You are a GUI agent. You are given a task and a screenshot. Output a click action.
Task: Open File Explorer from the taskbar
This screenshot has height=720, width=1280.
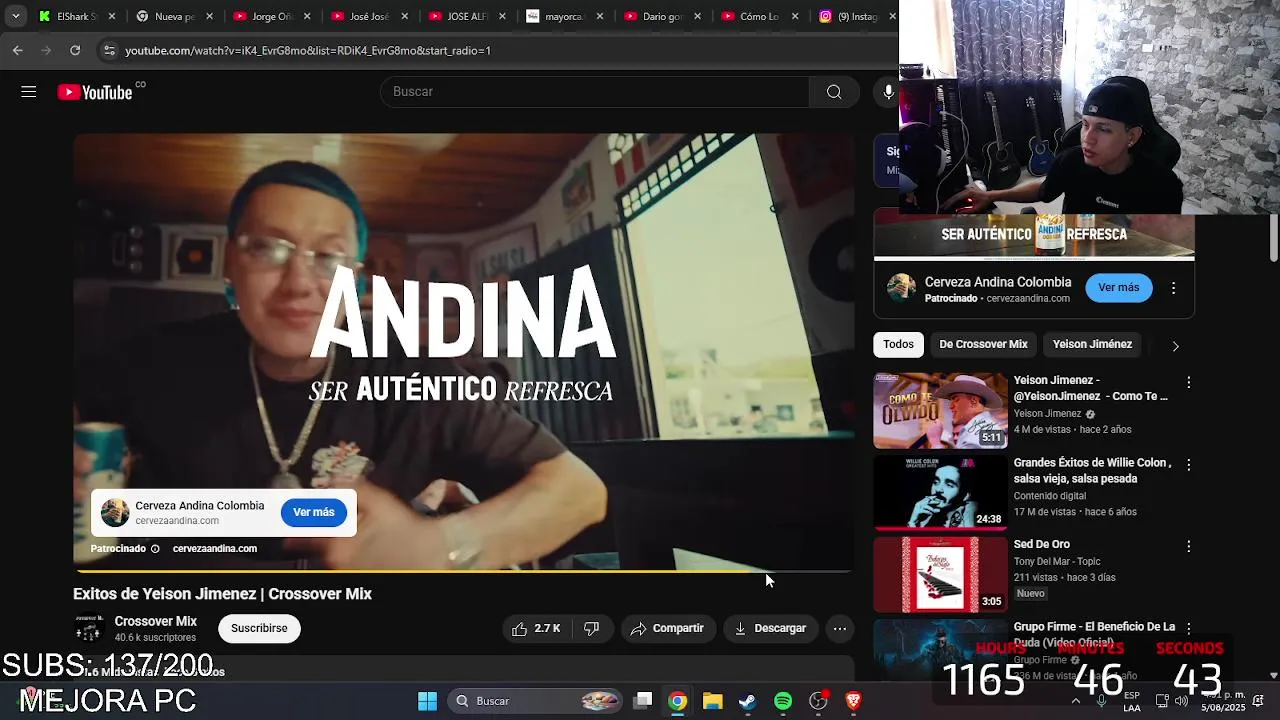tap(712, 701)
